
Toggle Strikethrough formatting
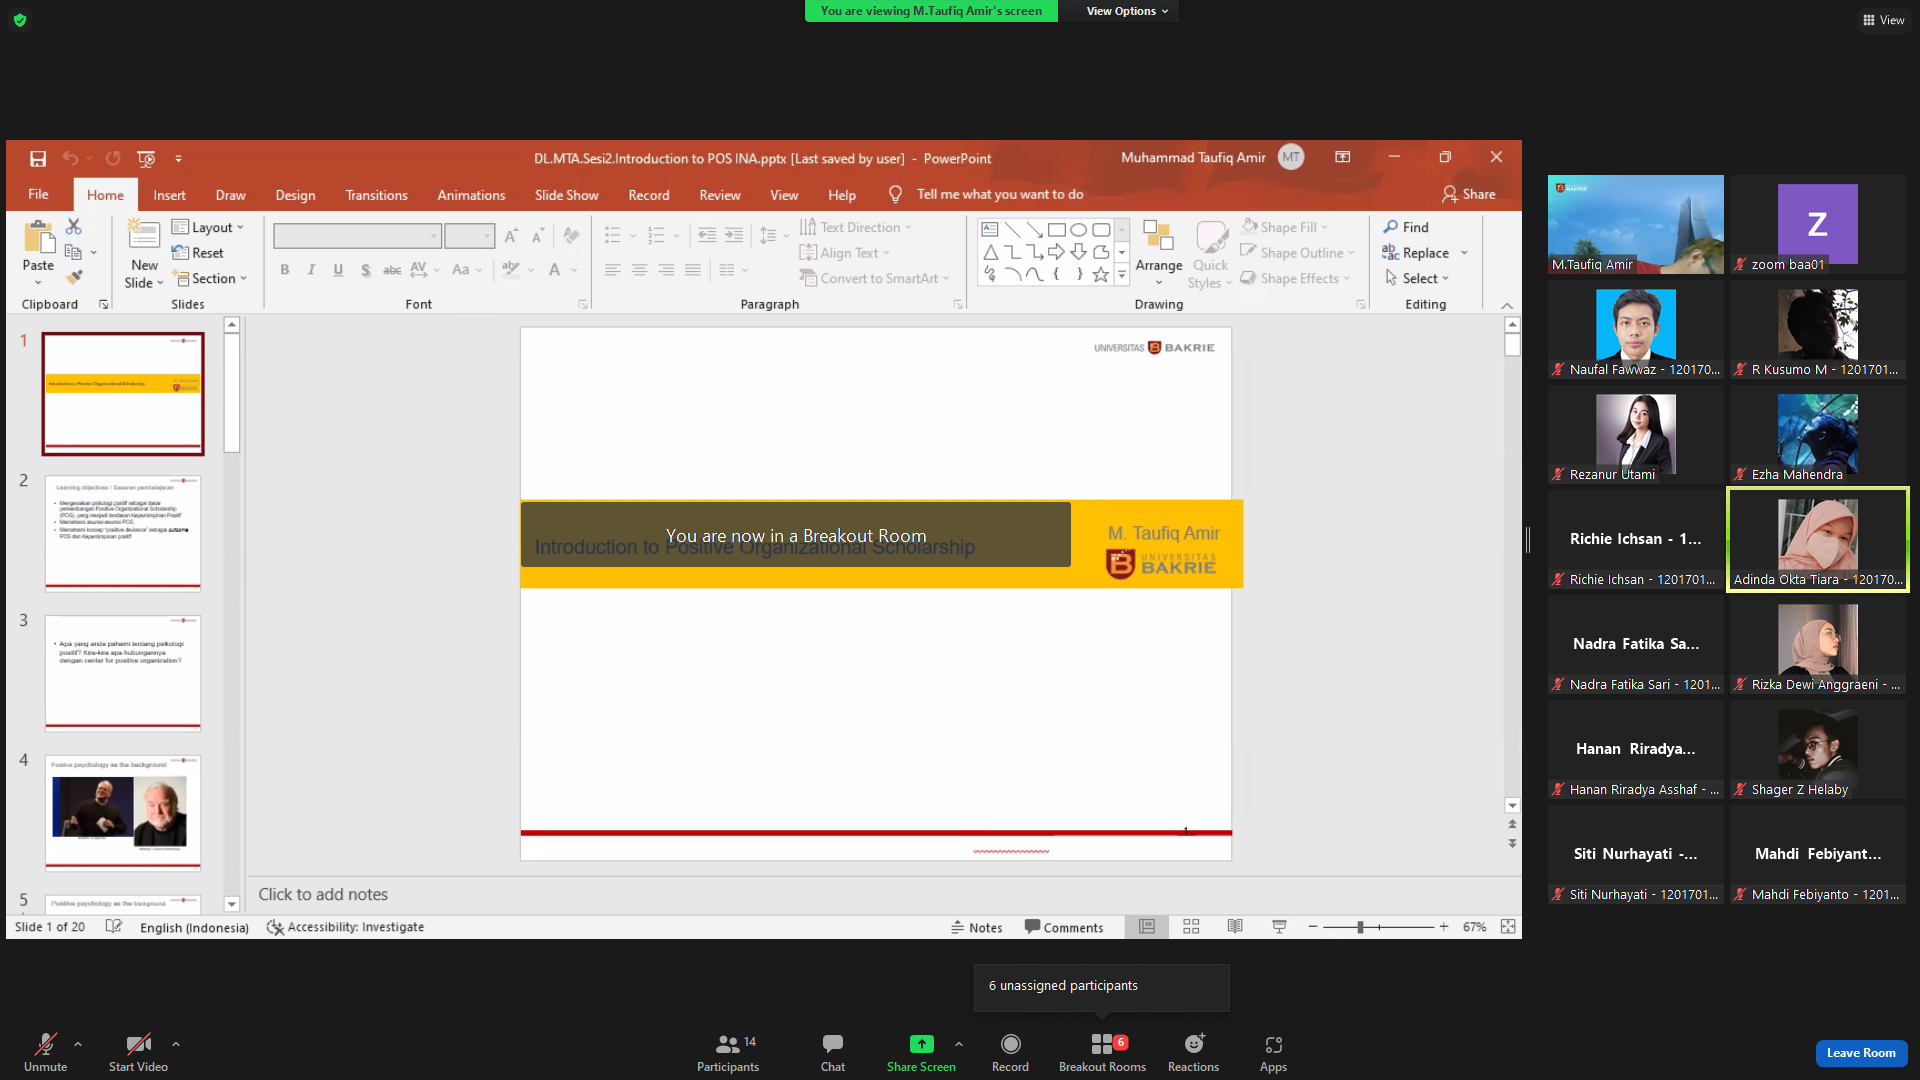(392, 270)
